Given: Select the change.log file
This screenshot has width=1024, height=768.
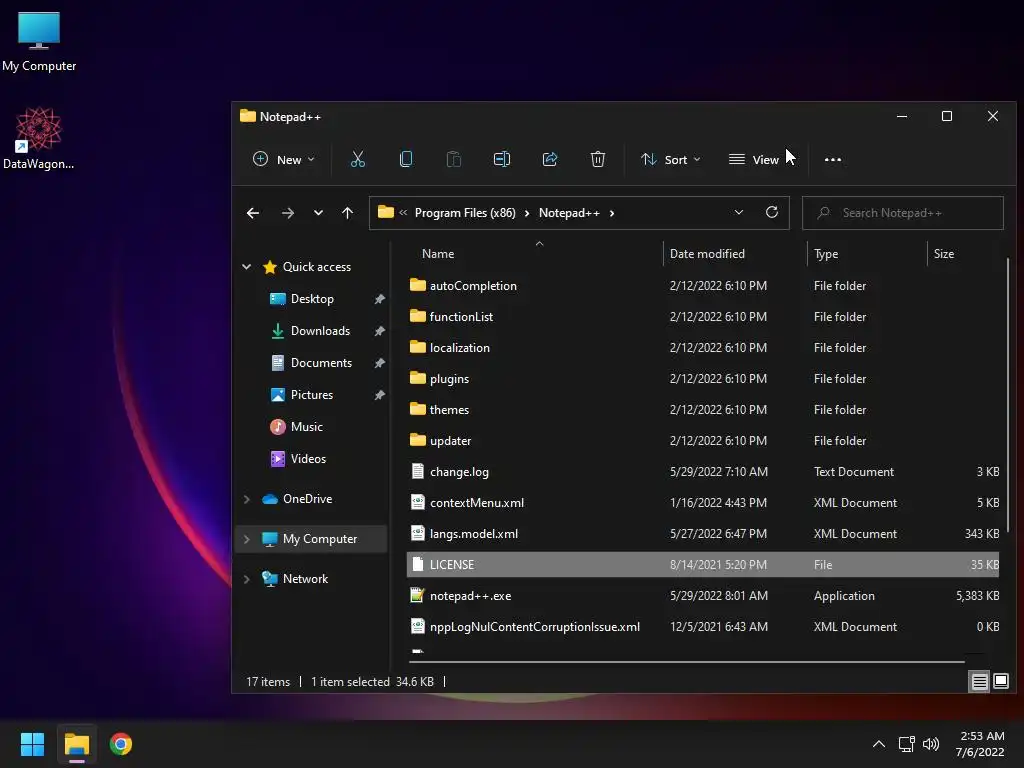Looking at the screenshot, I should pyautogui.click(x=459, y=472).
